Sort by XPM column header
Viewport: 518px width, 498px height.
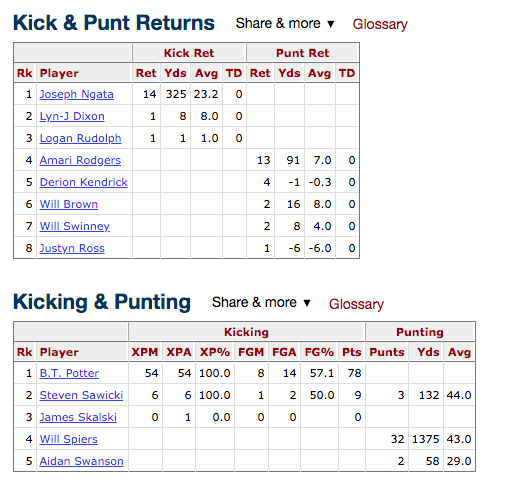click(145, 352)
